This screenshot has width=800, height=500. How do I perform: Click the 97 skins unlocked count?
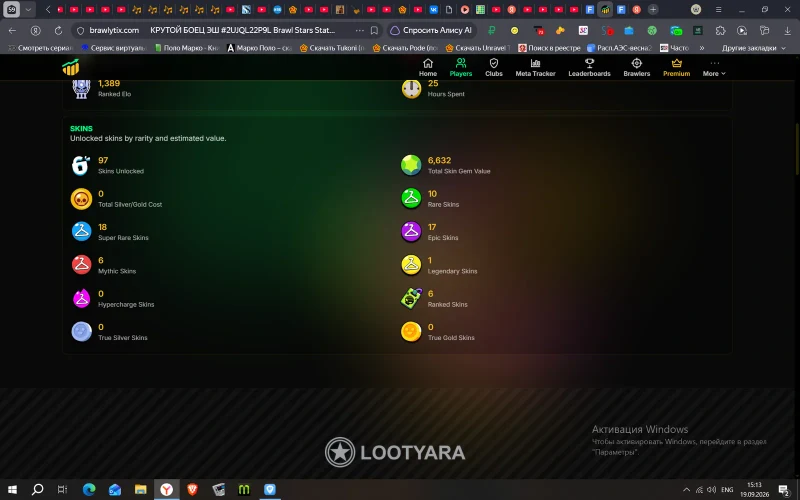tap(103, 160)
